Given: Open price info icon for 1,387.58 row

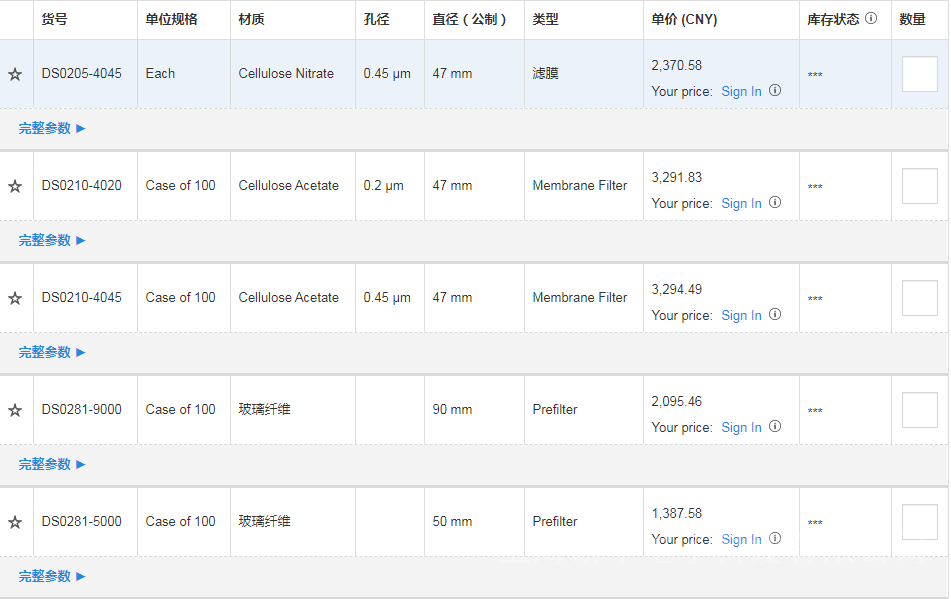Looking at the screenshot, I should click(x=775, y=539).
